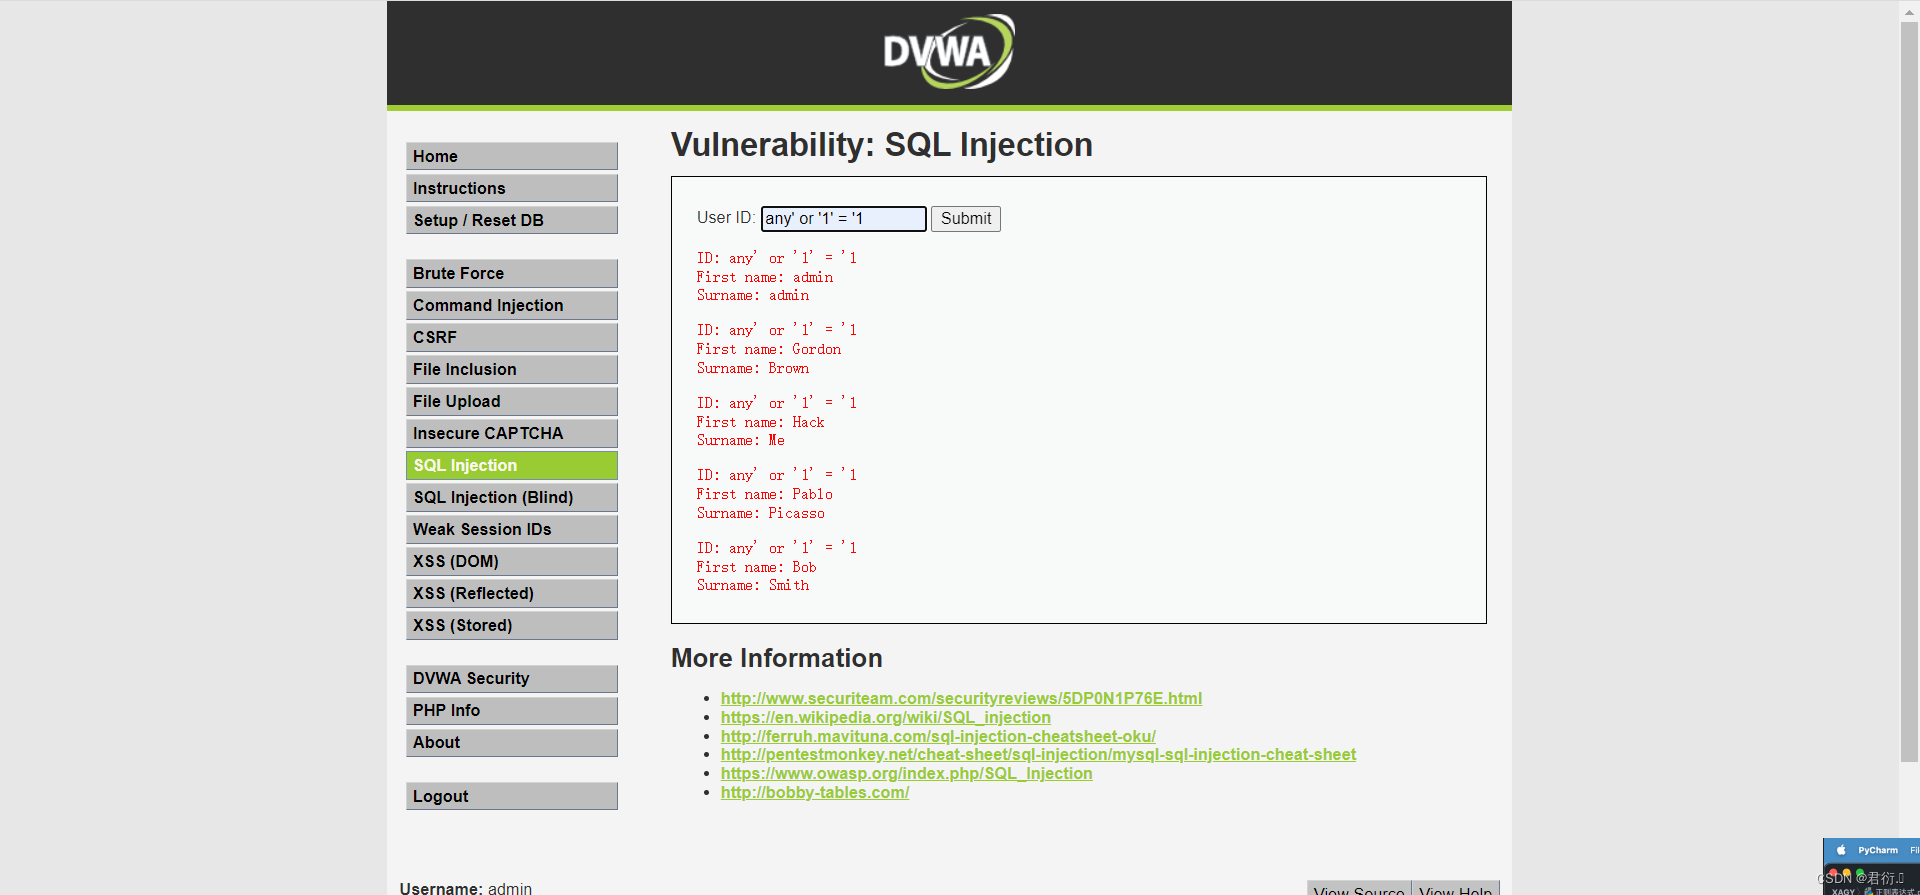Open SQL Injection (Blind) page

click(x=511, y=497)
